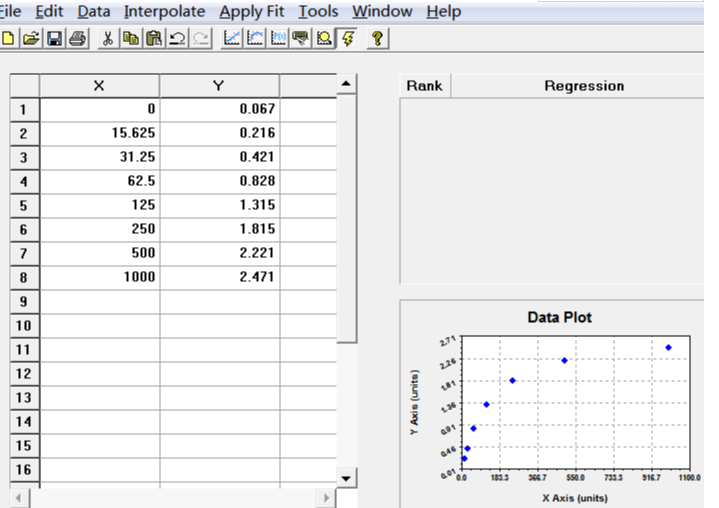Click the Copy toolbar icon
This screenshot has width=719, height=508.
[130, 38]
